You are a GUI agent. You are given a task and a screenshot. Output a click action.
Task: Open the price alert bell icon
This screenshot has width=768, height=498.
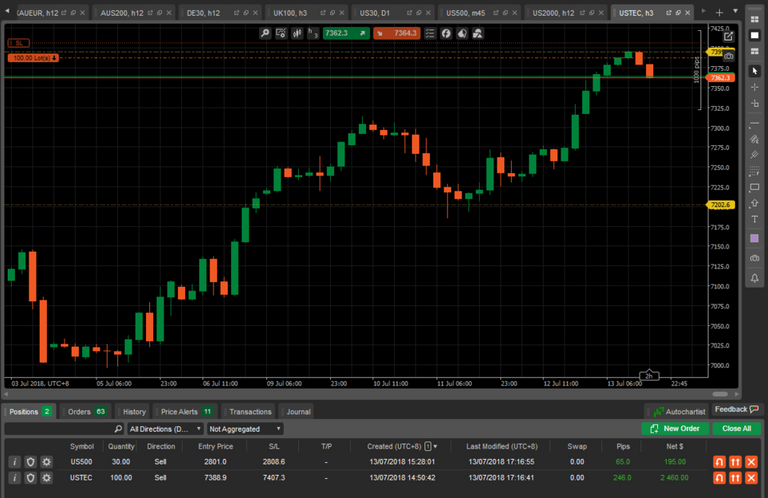click(x=755, y=277)
